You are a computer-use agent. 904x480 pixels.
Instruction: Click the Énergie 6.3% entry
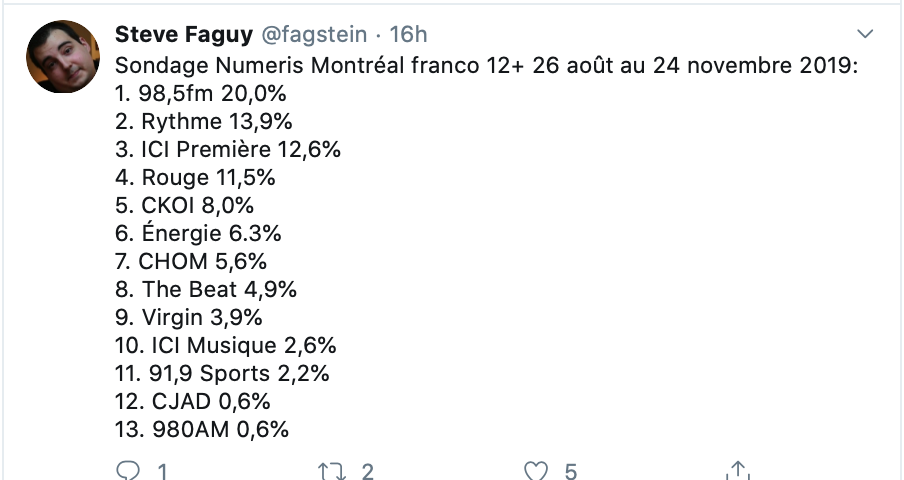tap(198, 233)
